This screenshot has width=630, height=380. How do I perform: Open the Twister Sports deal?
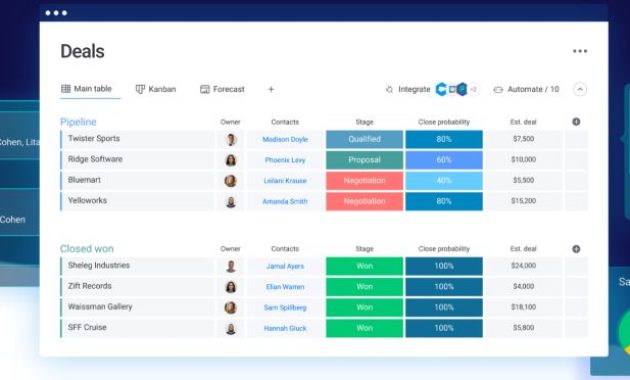point(94,139)
